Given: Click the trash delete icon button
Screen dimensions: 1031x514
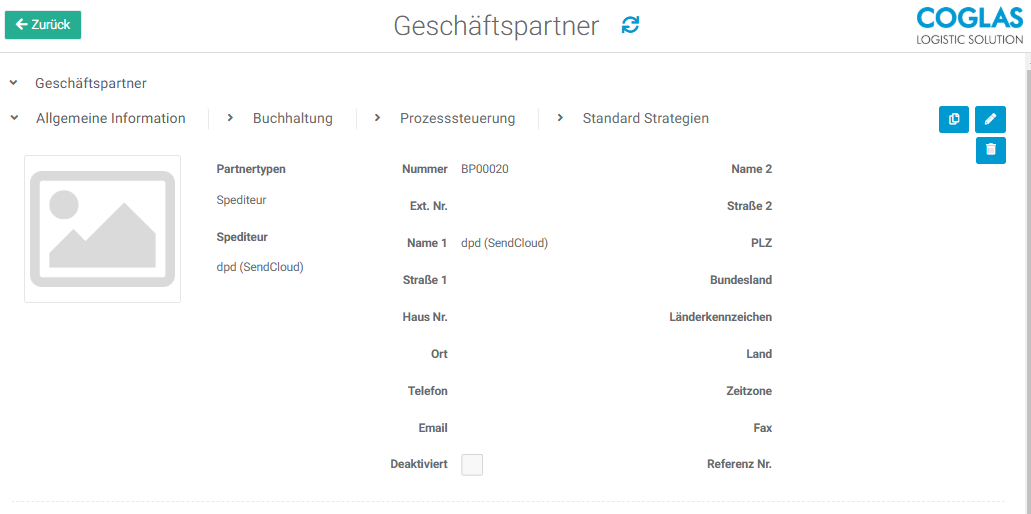Looking at the screenshot, I should (x=991, y=150).
